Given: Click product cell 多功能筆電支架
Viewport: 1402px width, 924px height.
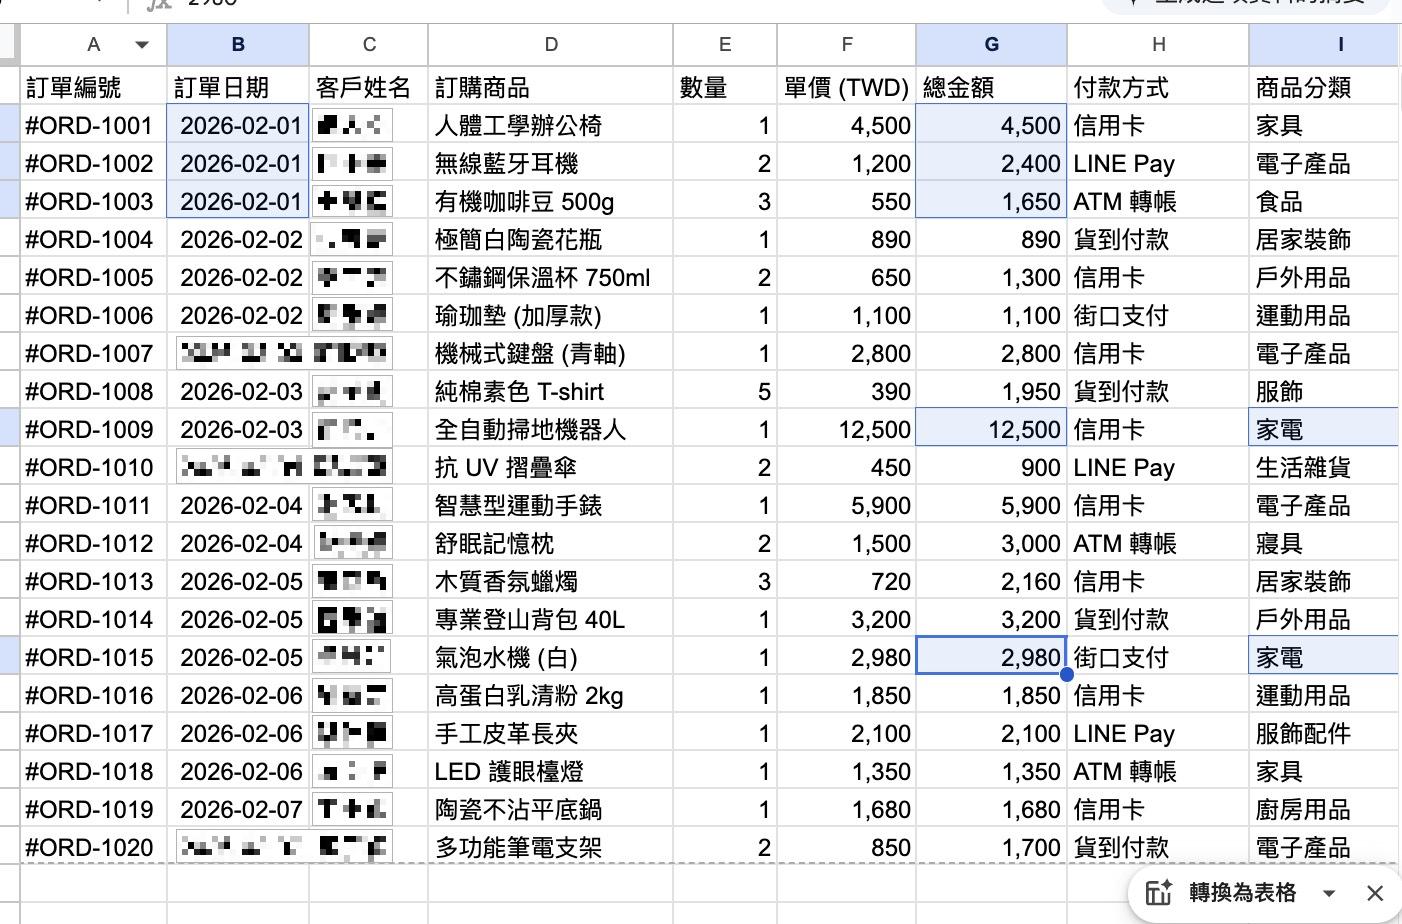Looking at the screenshot, I should [x=551, y=847].
